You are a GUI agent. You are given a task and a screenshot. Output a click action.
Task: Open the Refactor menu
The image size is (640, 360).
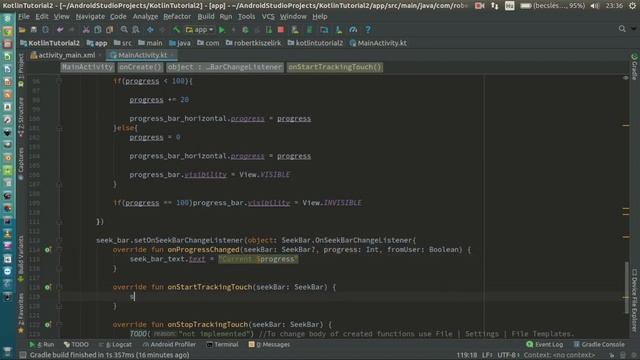177,17
